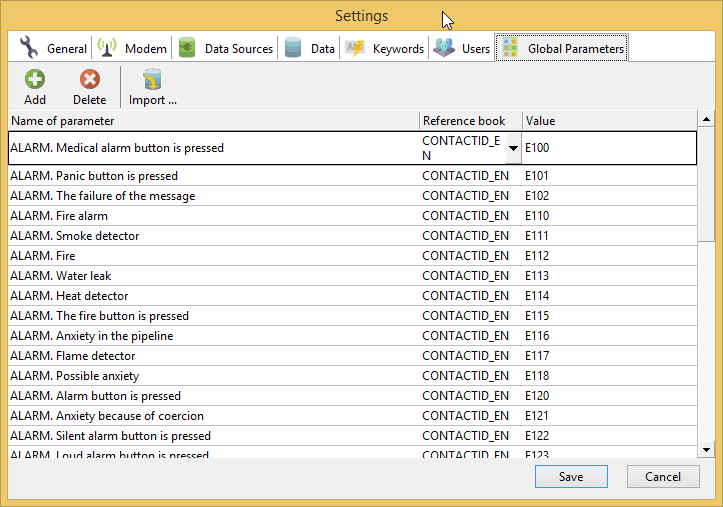Screen dimensions: 723x507
Task: Click the Add label in toolbar
Action: coord(35,100)
